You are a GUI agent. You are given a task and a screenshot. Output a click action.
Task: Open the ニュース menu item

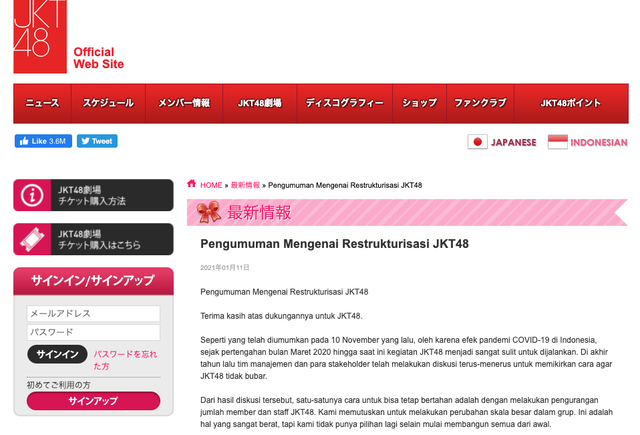tap(42, 103)
